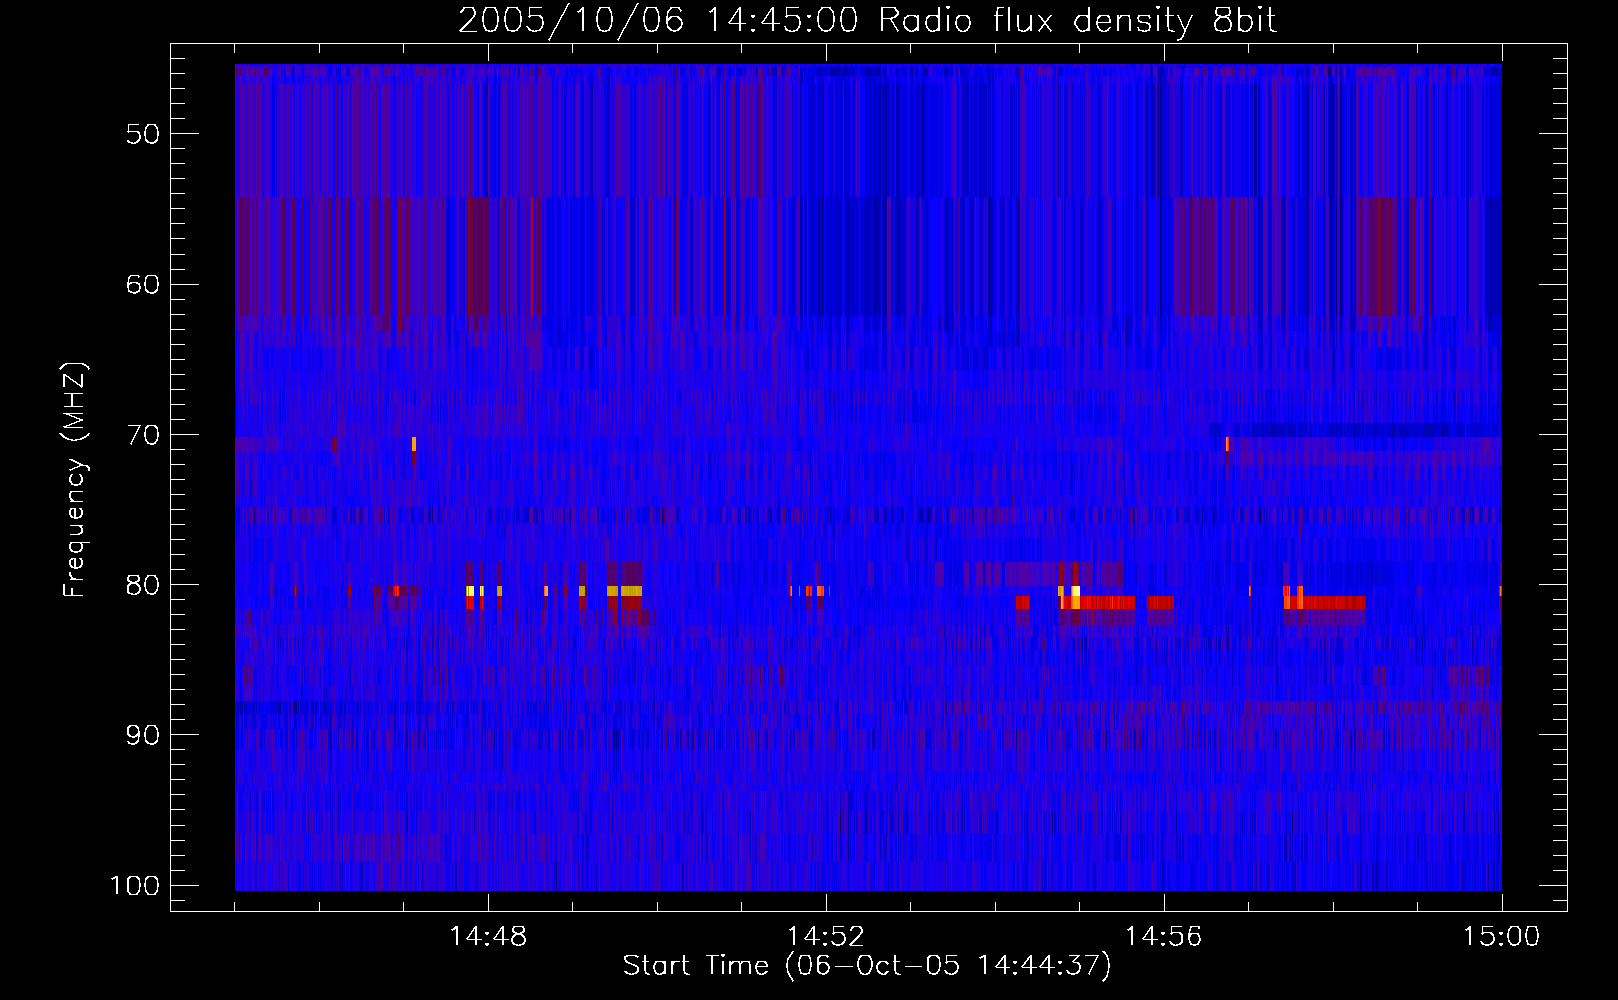Screen dimensions: 1618x1000
Task: Click the 'Start Time (06-Oct-05 14:44:37)' axis label
Action: point(867,966)
